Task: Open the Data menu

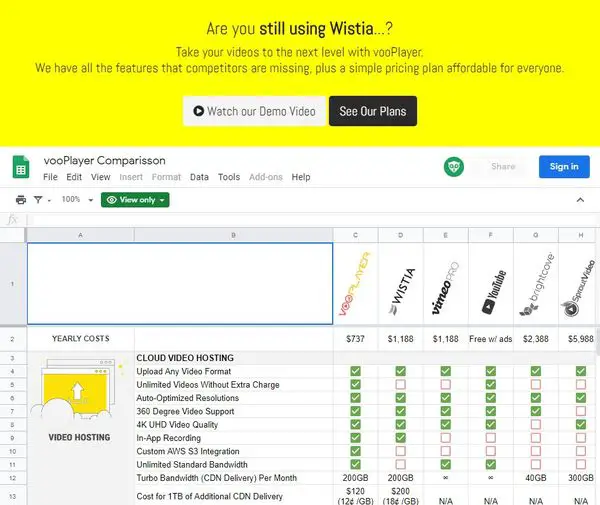Action: coord(199,177)
